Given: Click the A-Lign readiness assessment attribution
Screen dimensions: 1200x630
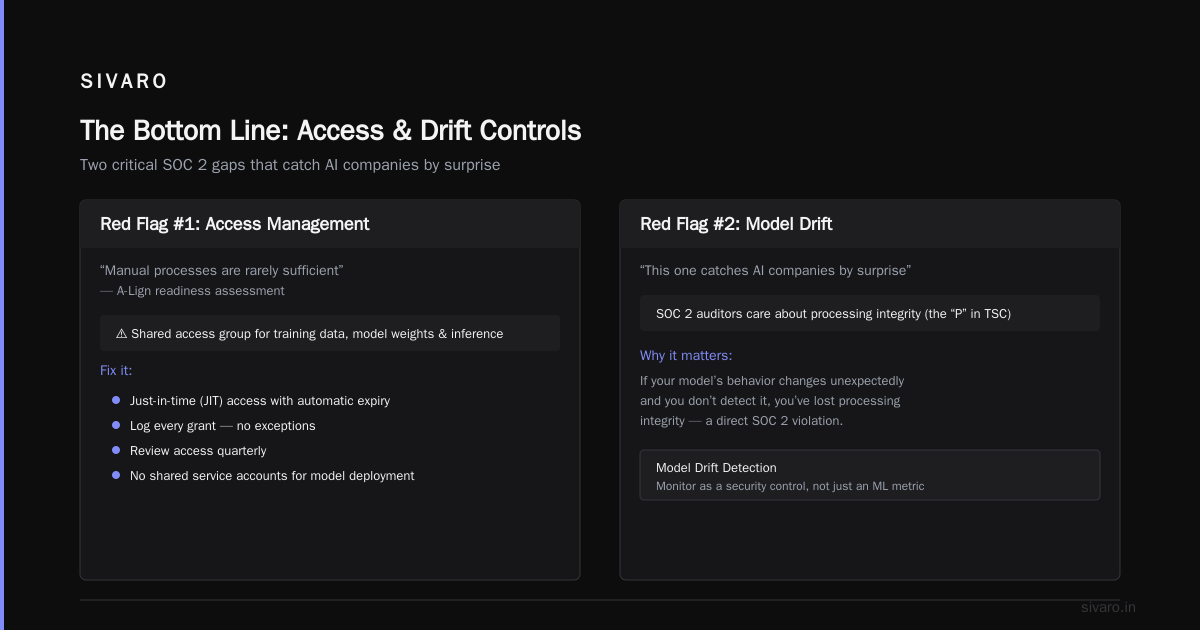Looking at the screenshot, I should pos(192,291).
